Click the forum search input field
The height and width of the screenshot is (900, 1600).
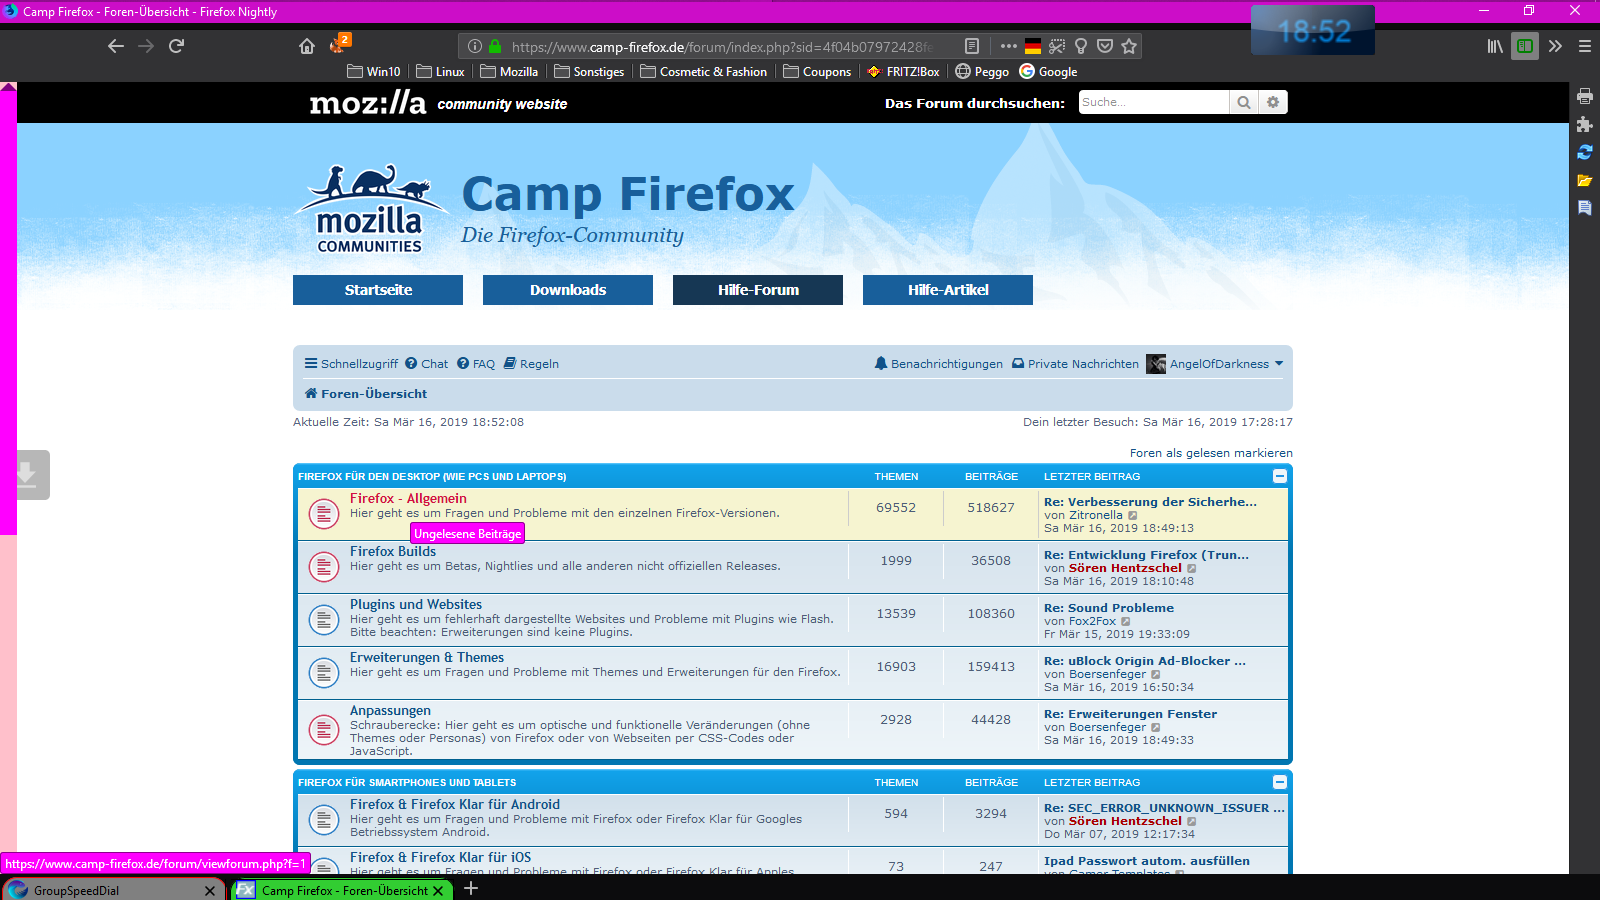1154,102
